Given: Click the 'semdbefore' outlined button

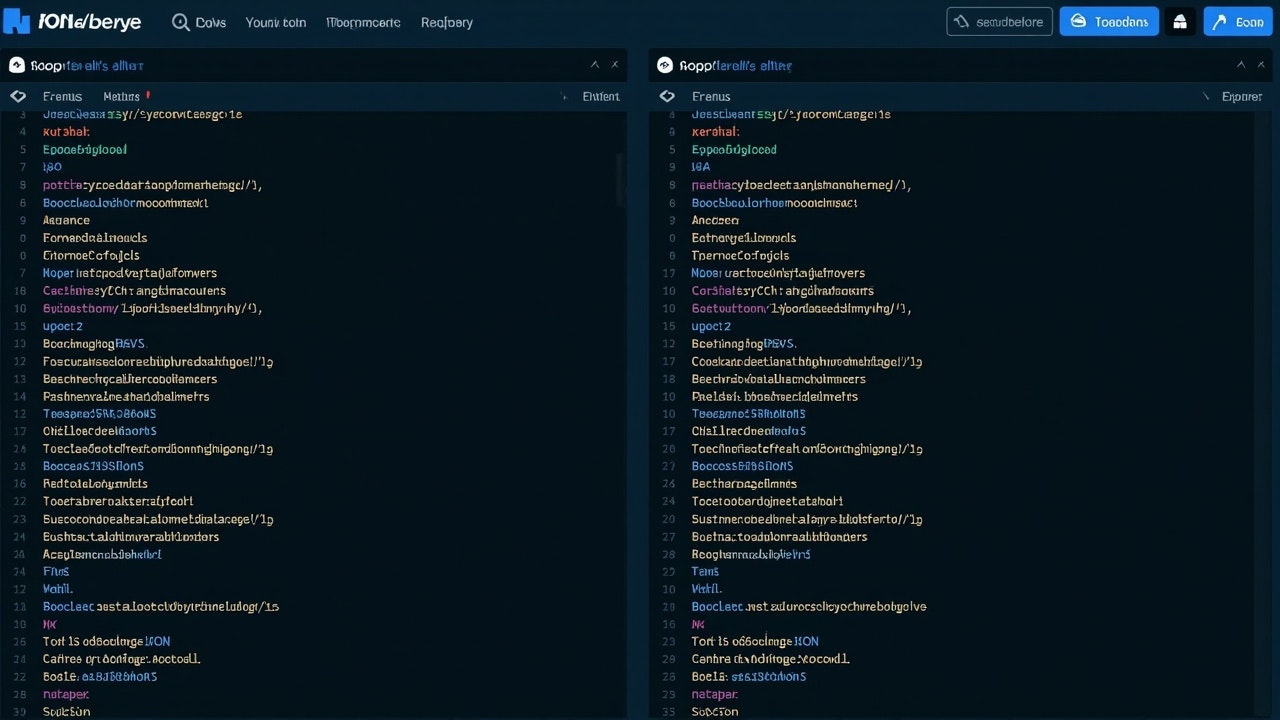Looking at the screenshot, I should click(999, 21).
